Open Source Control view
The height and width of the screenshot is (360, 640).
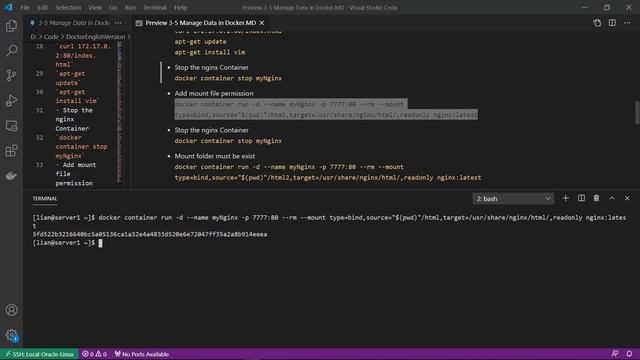(x=11, y=76)
